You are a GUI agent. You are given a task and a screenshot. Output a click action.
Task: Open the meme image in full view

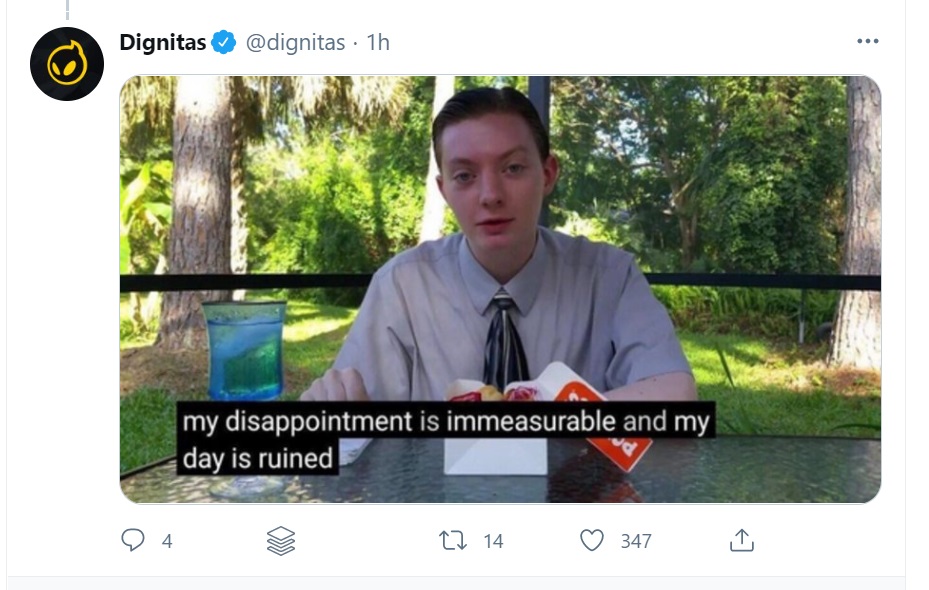500,289
